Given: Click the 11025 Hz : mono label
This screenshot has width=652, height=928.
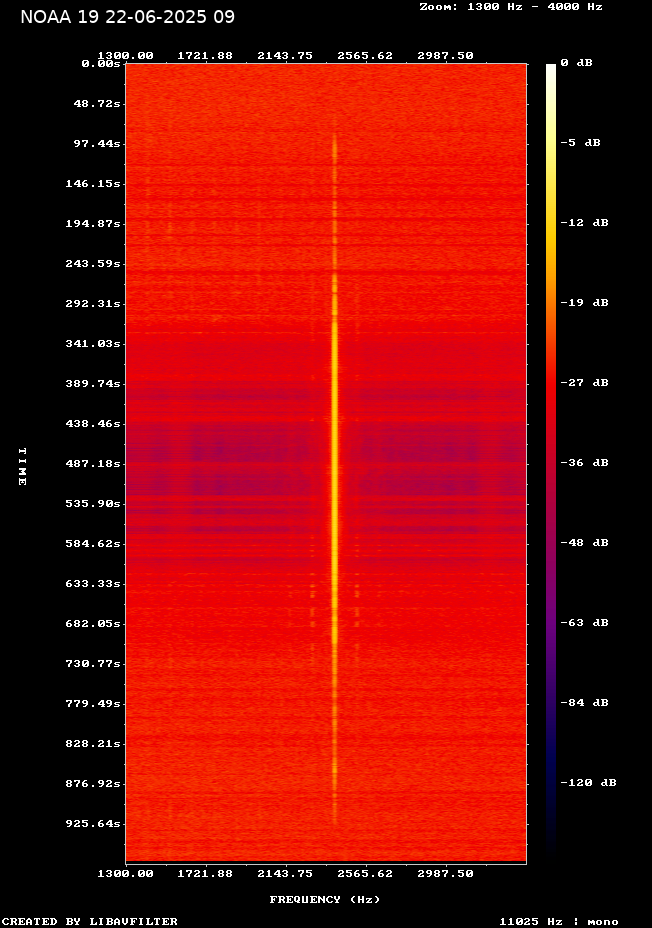Looking at the screenshot, I should click(558, 921).
